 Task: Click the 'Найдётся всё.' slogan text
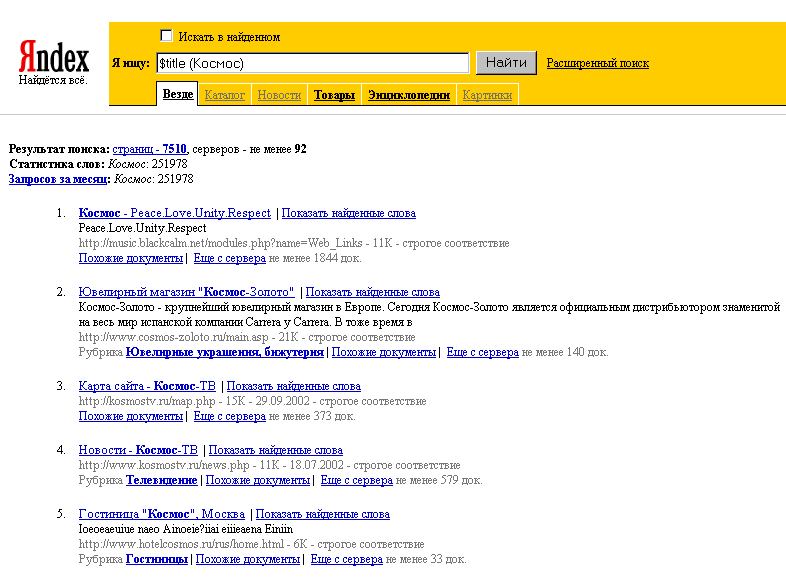point(53,80)
